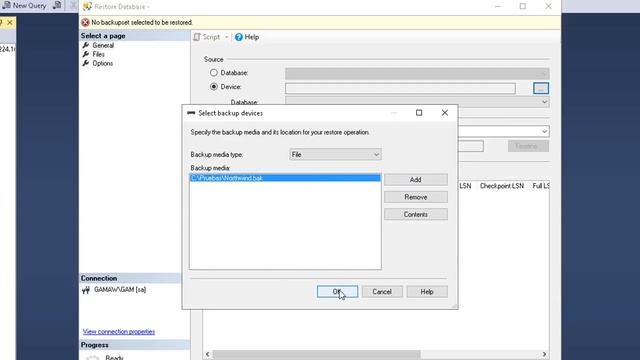Viewport: 640px width, 360px height.
Task: Open Help in Select backup devices dialog
Action: pyautogui.click(x=427, y=291)
